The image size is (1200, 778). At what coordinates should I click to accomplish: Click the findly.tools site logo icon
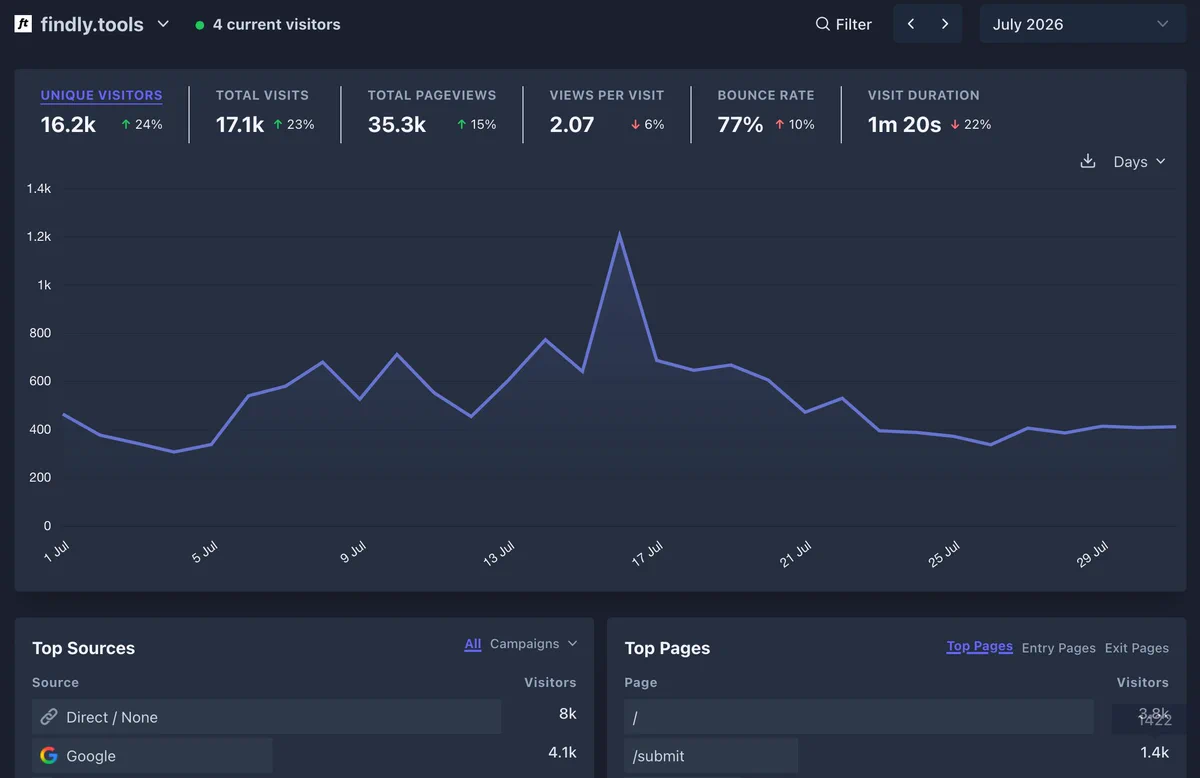pos(23,24)
